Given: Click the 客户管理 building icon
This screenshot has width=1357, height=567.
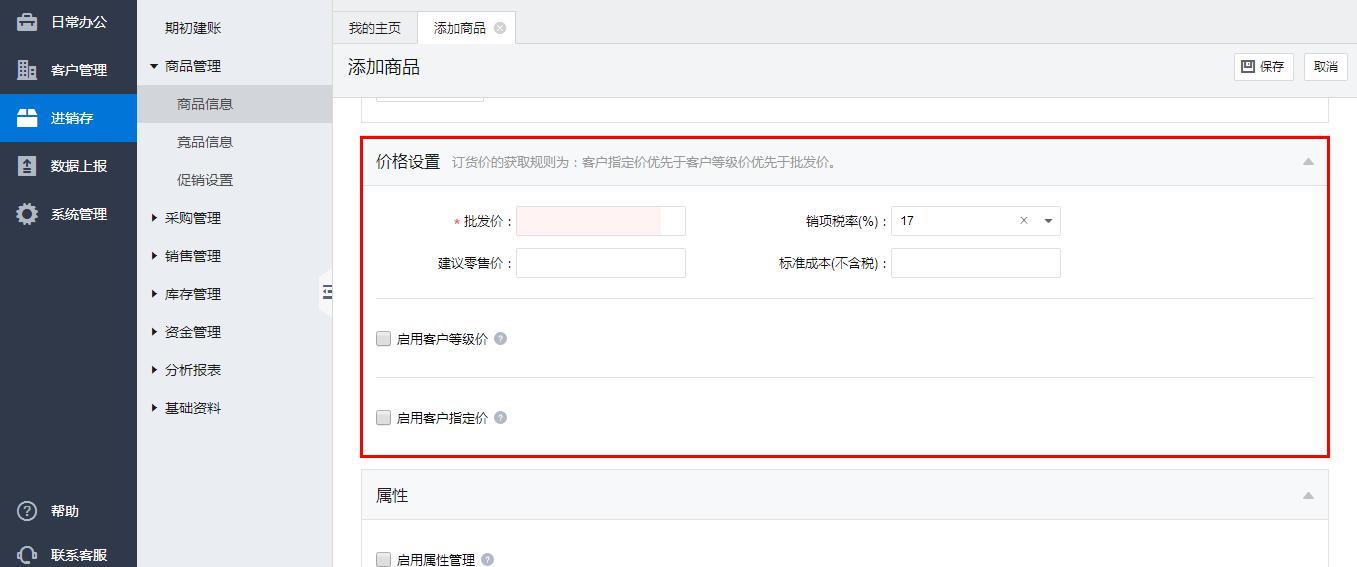Looking at the screenshot, I should coord(27,70).
